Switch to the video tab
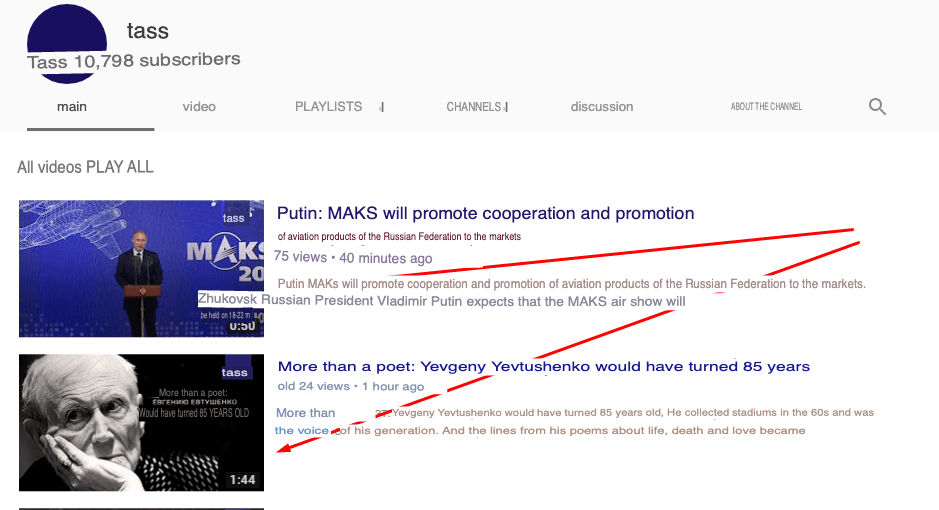The height and width of the screenshot is (510, 939). click(x=199, y=107)
